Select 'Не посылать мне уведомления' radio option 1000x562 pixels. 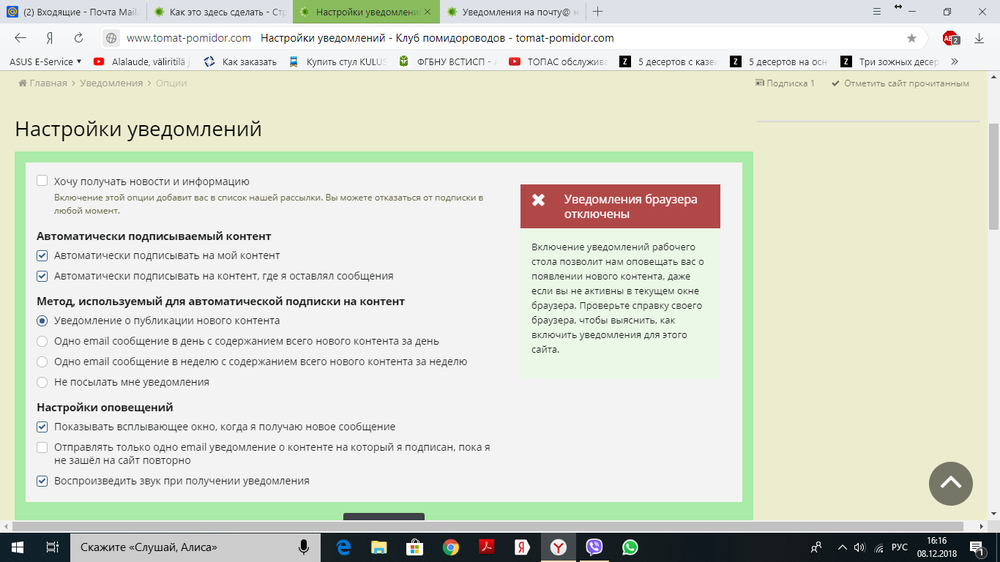pyautogui.click(x=42, y=382)
